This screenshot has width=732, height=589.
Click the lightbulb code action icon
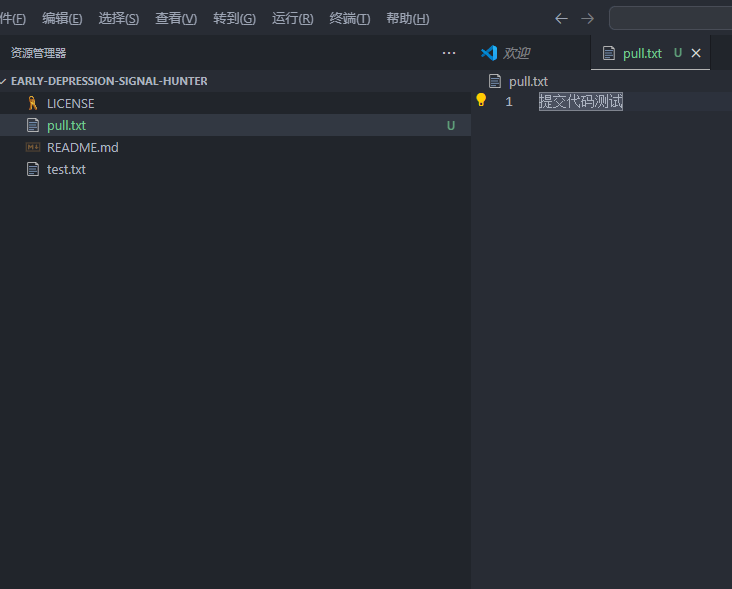pyautogui.click(x=481, y=100)
